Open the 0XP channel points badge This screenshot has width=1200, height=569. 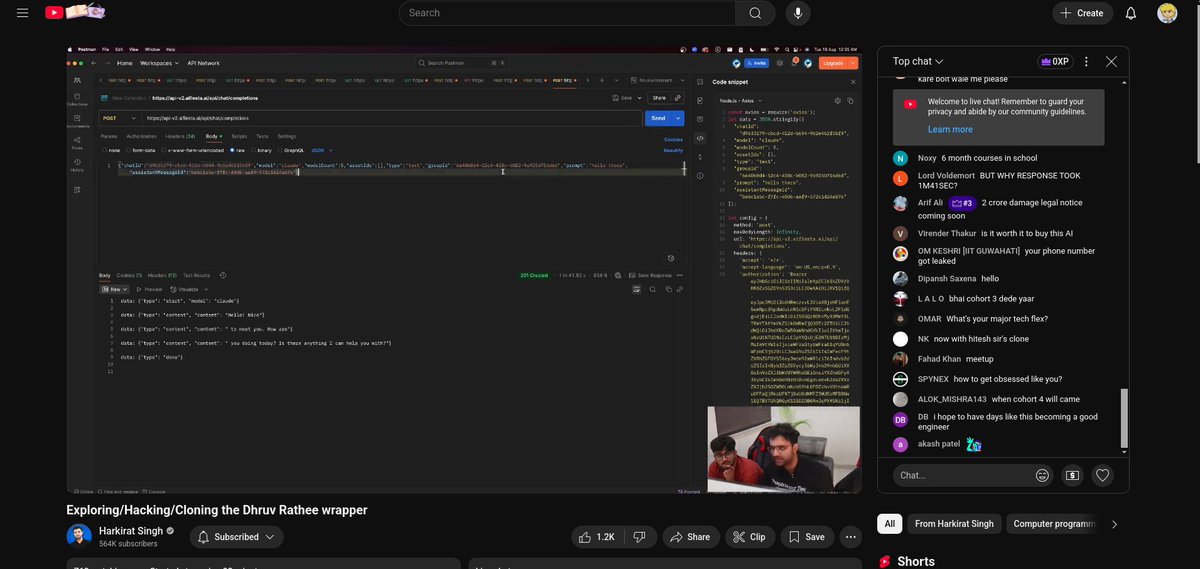tap(1053, 61)
